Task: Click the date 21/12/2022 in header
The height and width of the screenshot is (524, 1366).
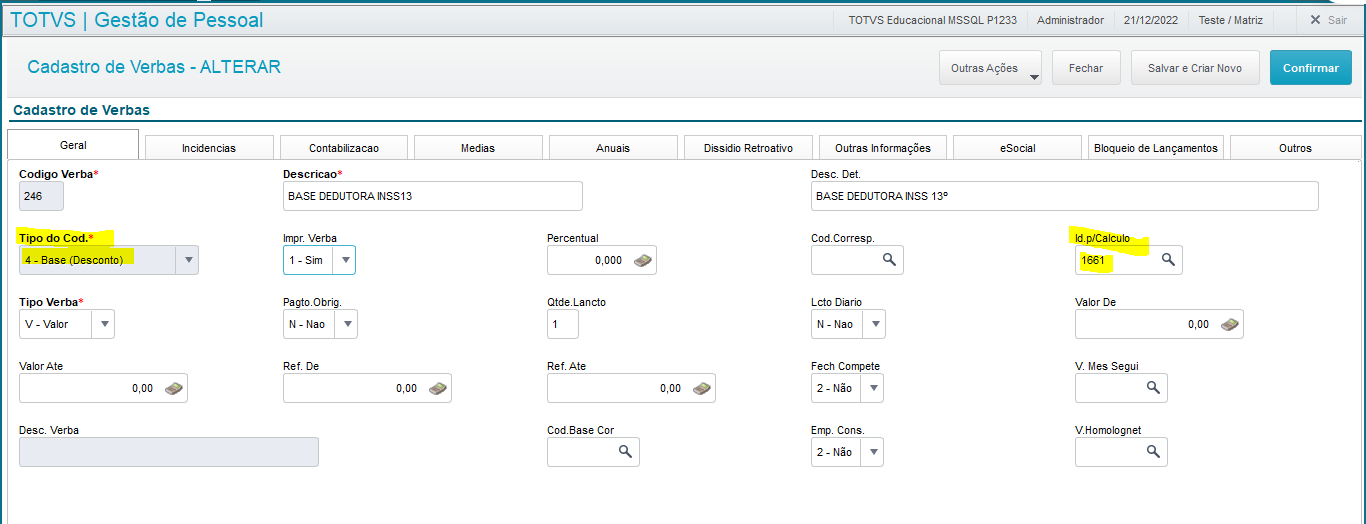Action: coord(1150,20)
